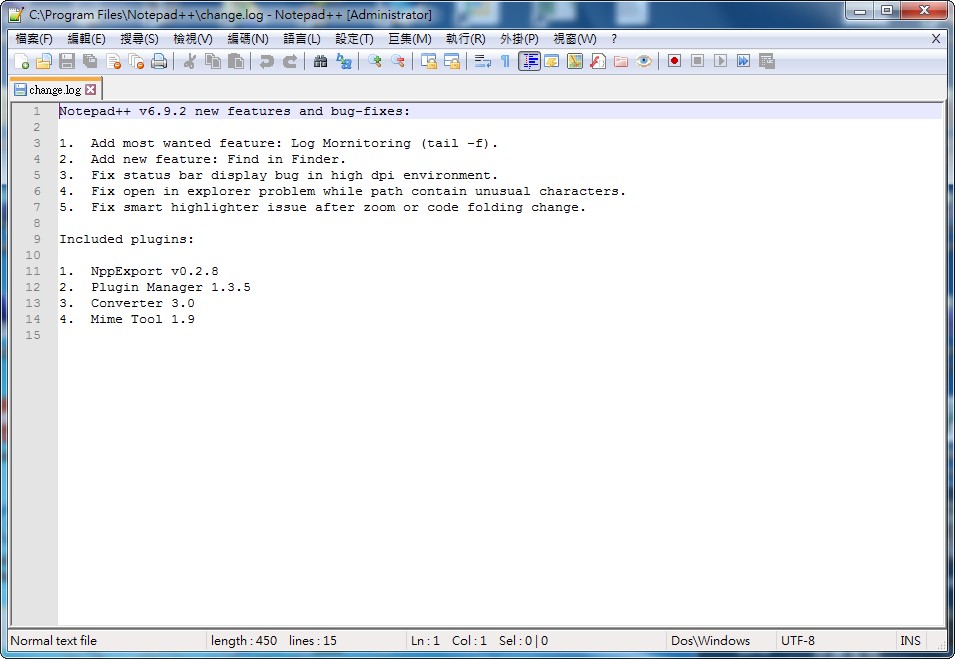Click the Save file floppy icon
Screen dimensions: 955x659
(x=67, y=61)
